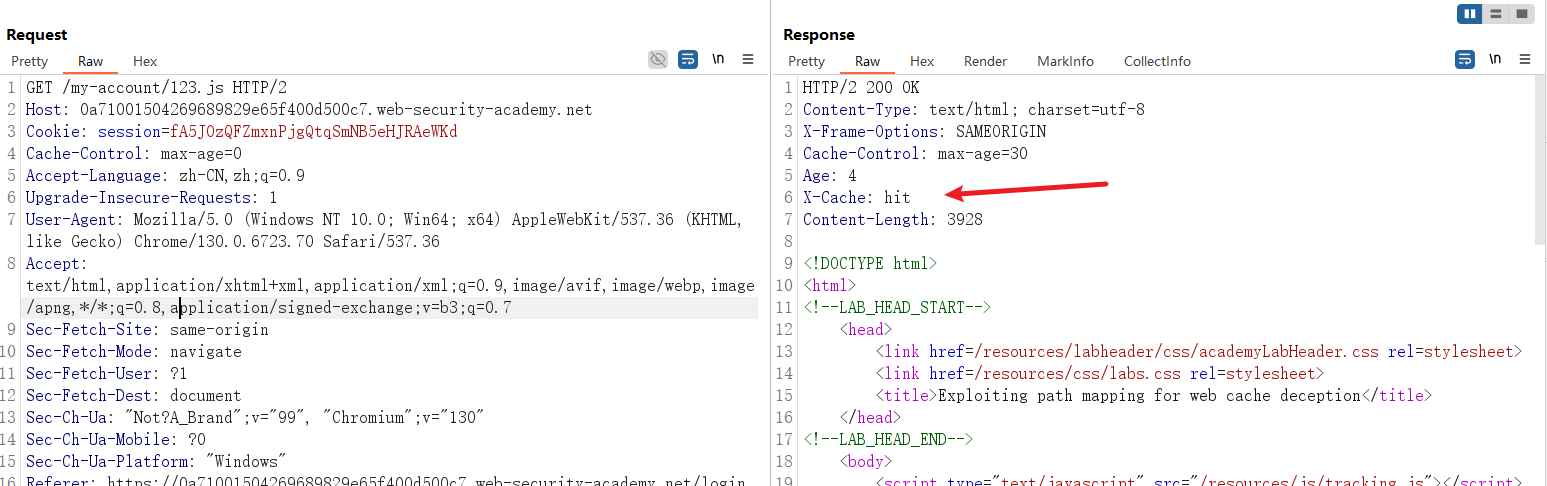The width and height of the screenshot is (1547, 486).
Task: Open the Response Hex tab
Action: point(922,61)
